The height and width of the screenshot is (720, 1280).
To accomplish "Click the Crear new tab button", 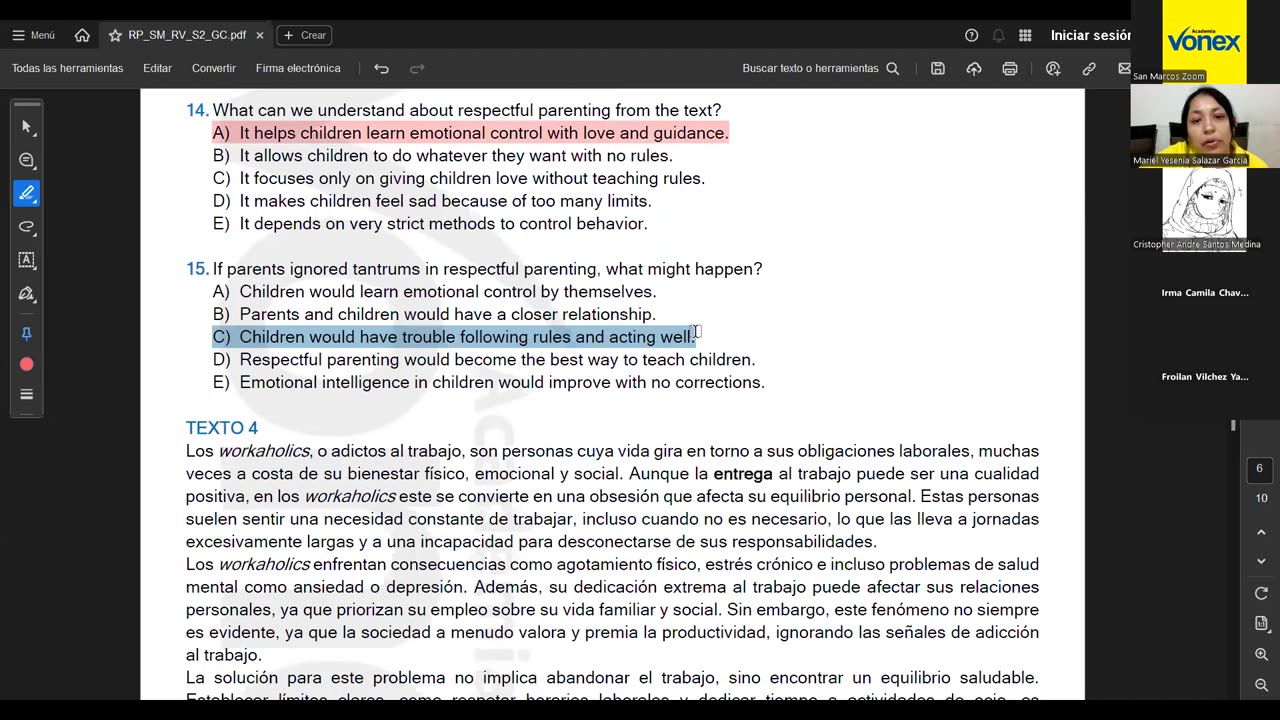I will click(305, 35).
